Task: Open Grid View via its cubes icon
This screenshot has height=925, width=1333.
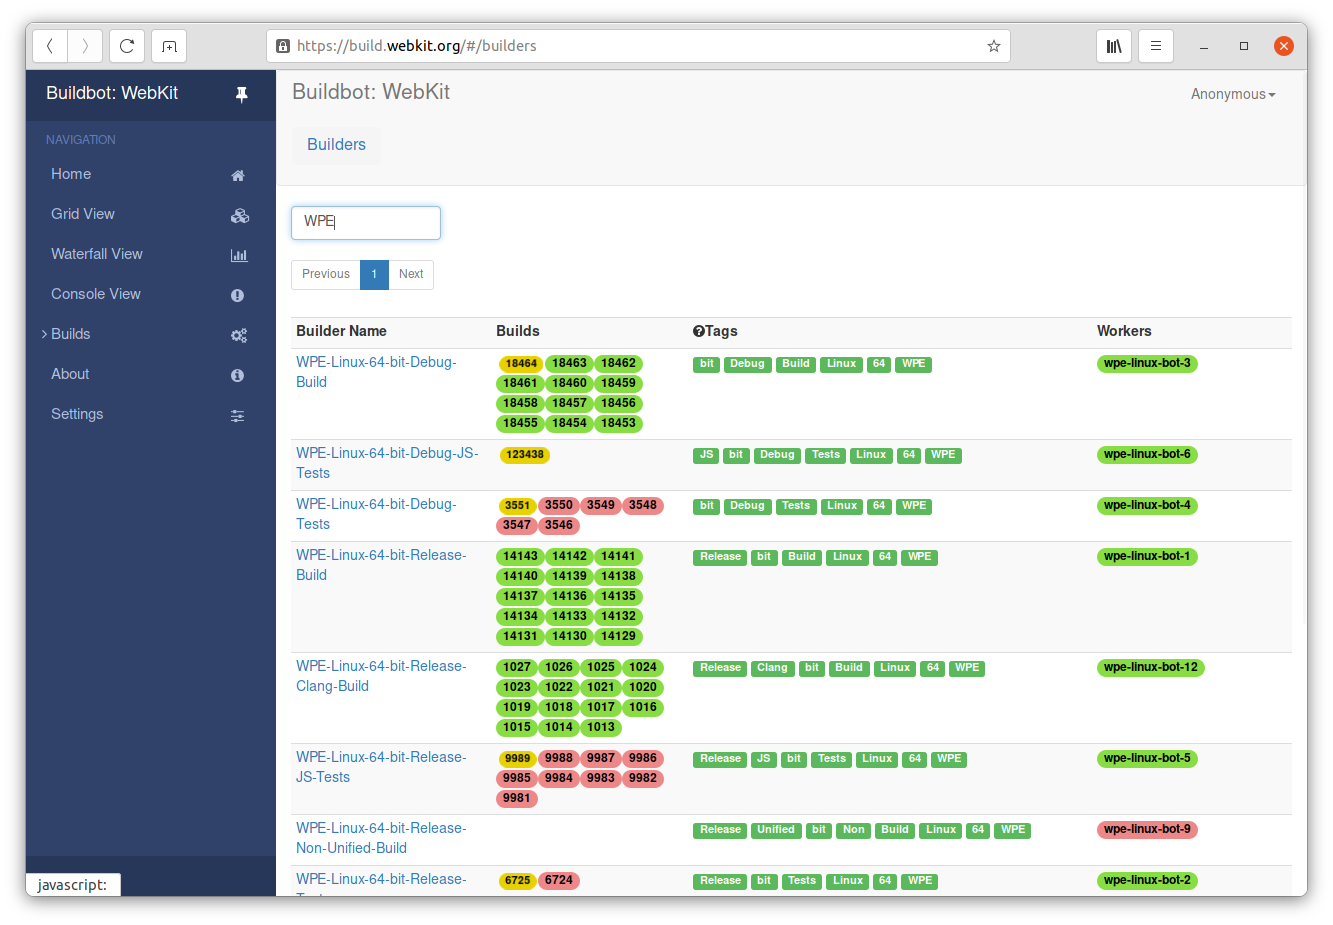Action: (x=239, y=215)
